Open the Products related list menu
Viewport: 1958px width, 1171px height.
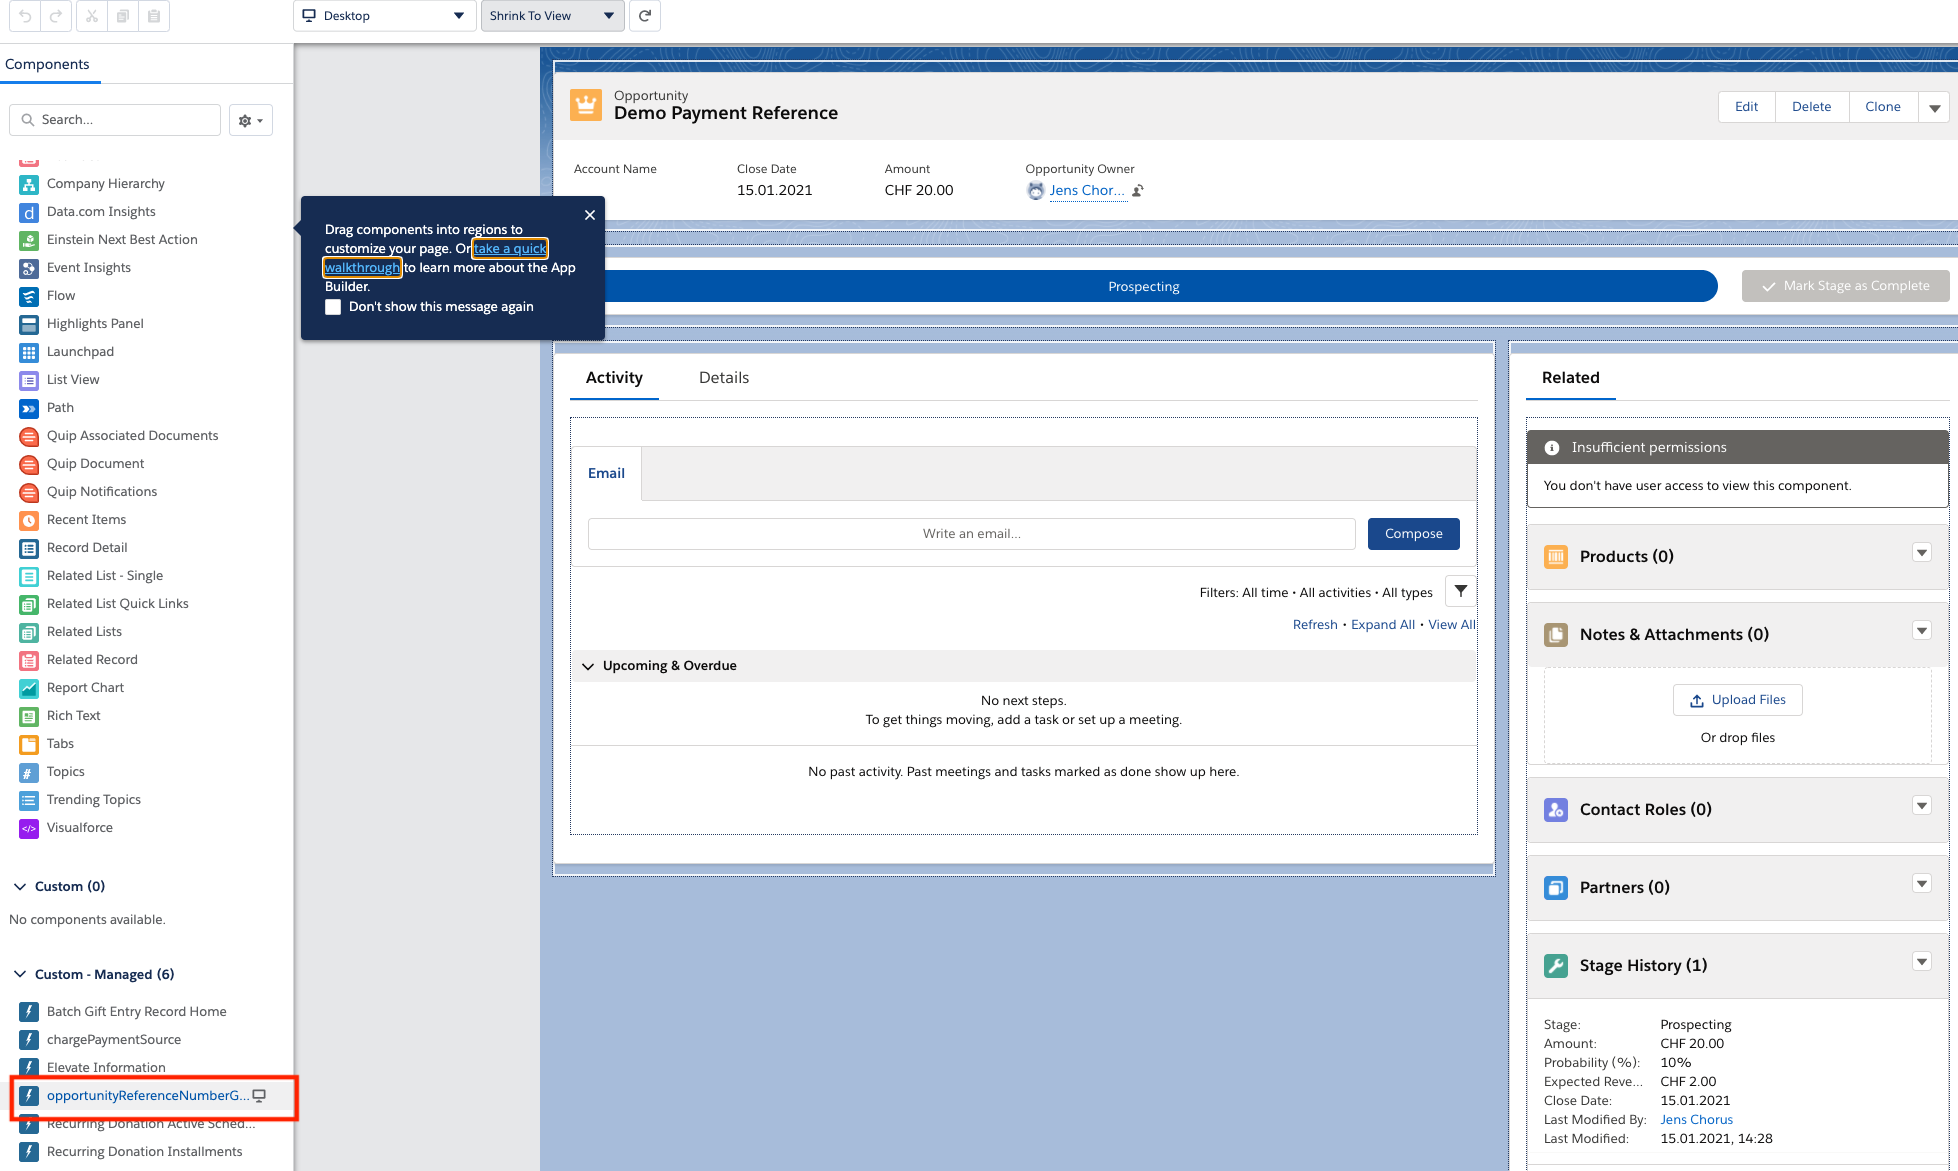(x=1921, y=553)
